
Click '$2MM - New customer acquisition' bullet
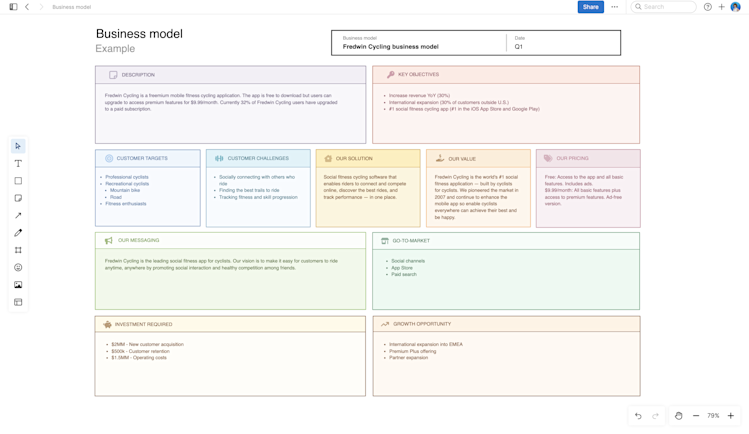pyautogui.click(x=148, y=344)
